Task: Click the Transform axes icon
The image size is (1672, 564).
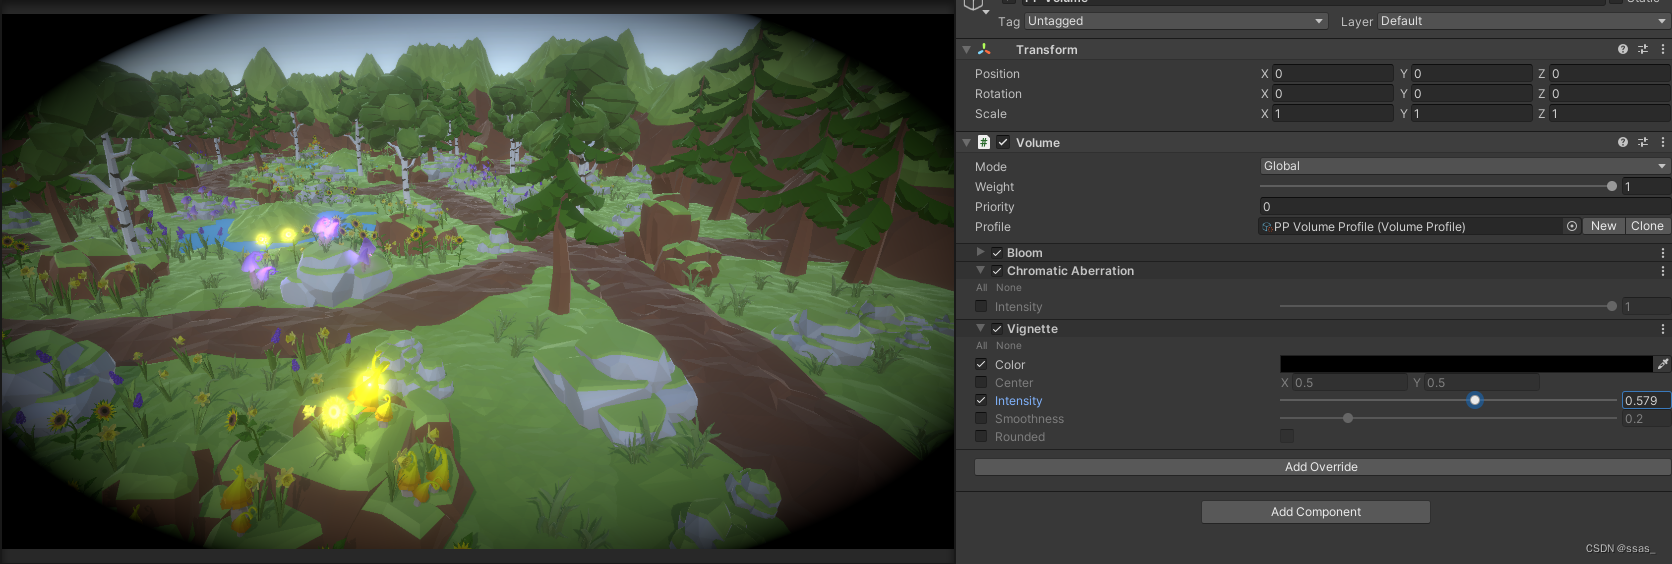Action: pos(984,49)
